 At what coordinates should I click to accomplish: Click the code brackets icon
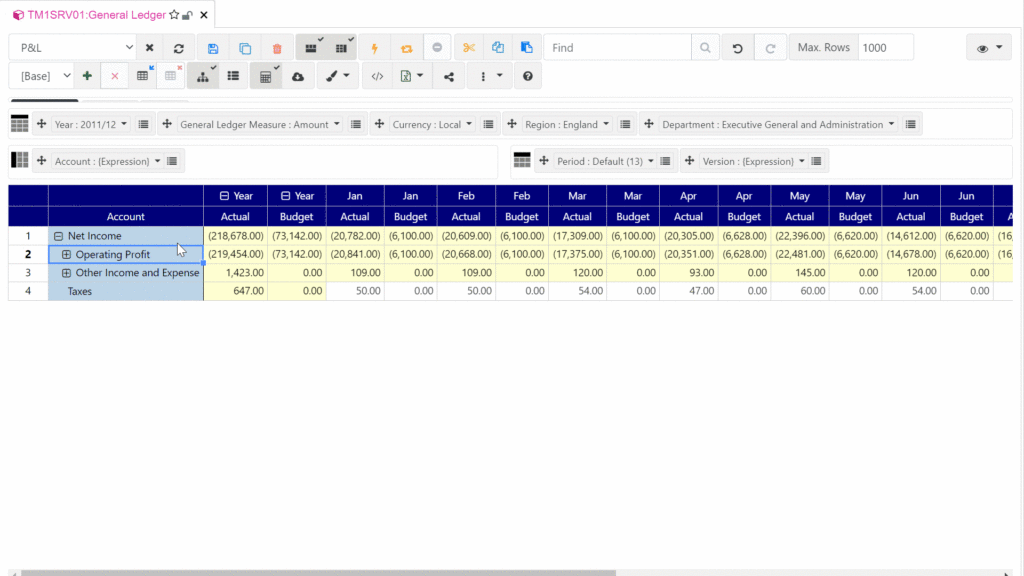(377, 76)
